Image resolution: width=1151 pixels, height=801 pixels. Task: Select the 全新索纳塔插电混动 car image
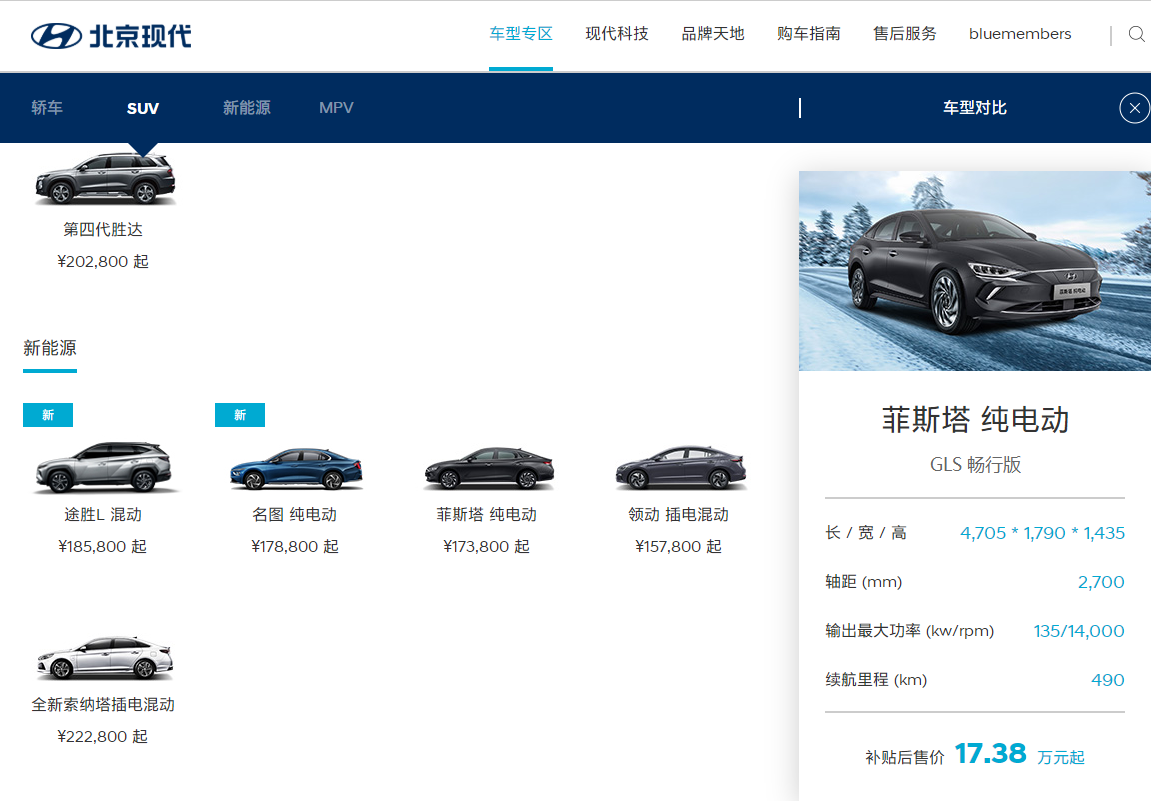pos(104,657)
